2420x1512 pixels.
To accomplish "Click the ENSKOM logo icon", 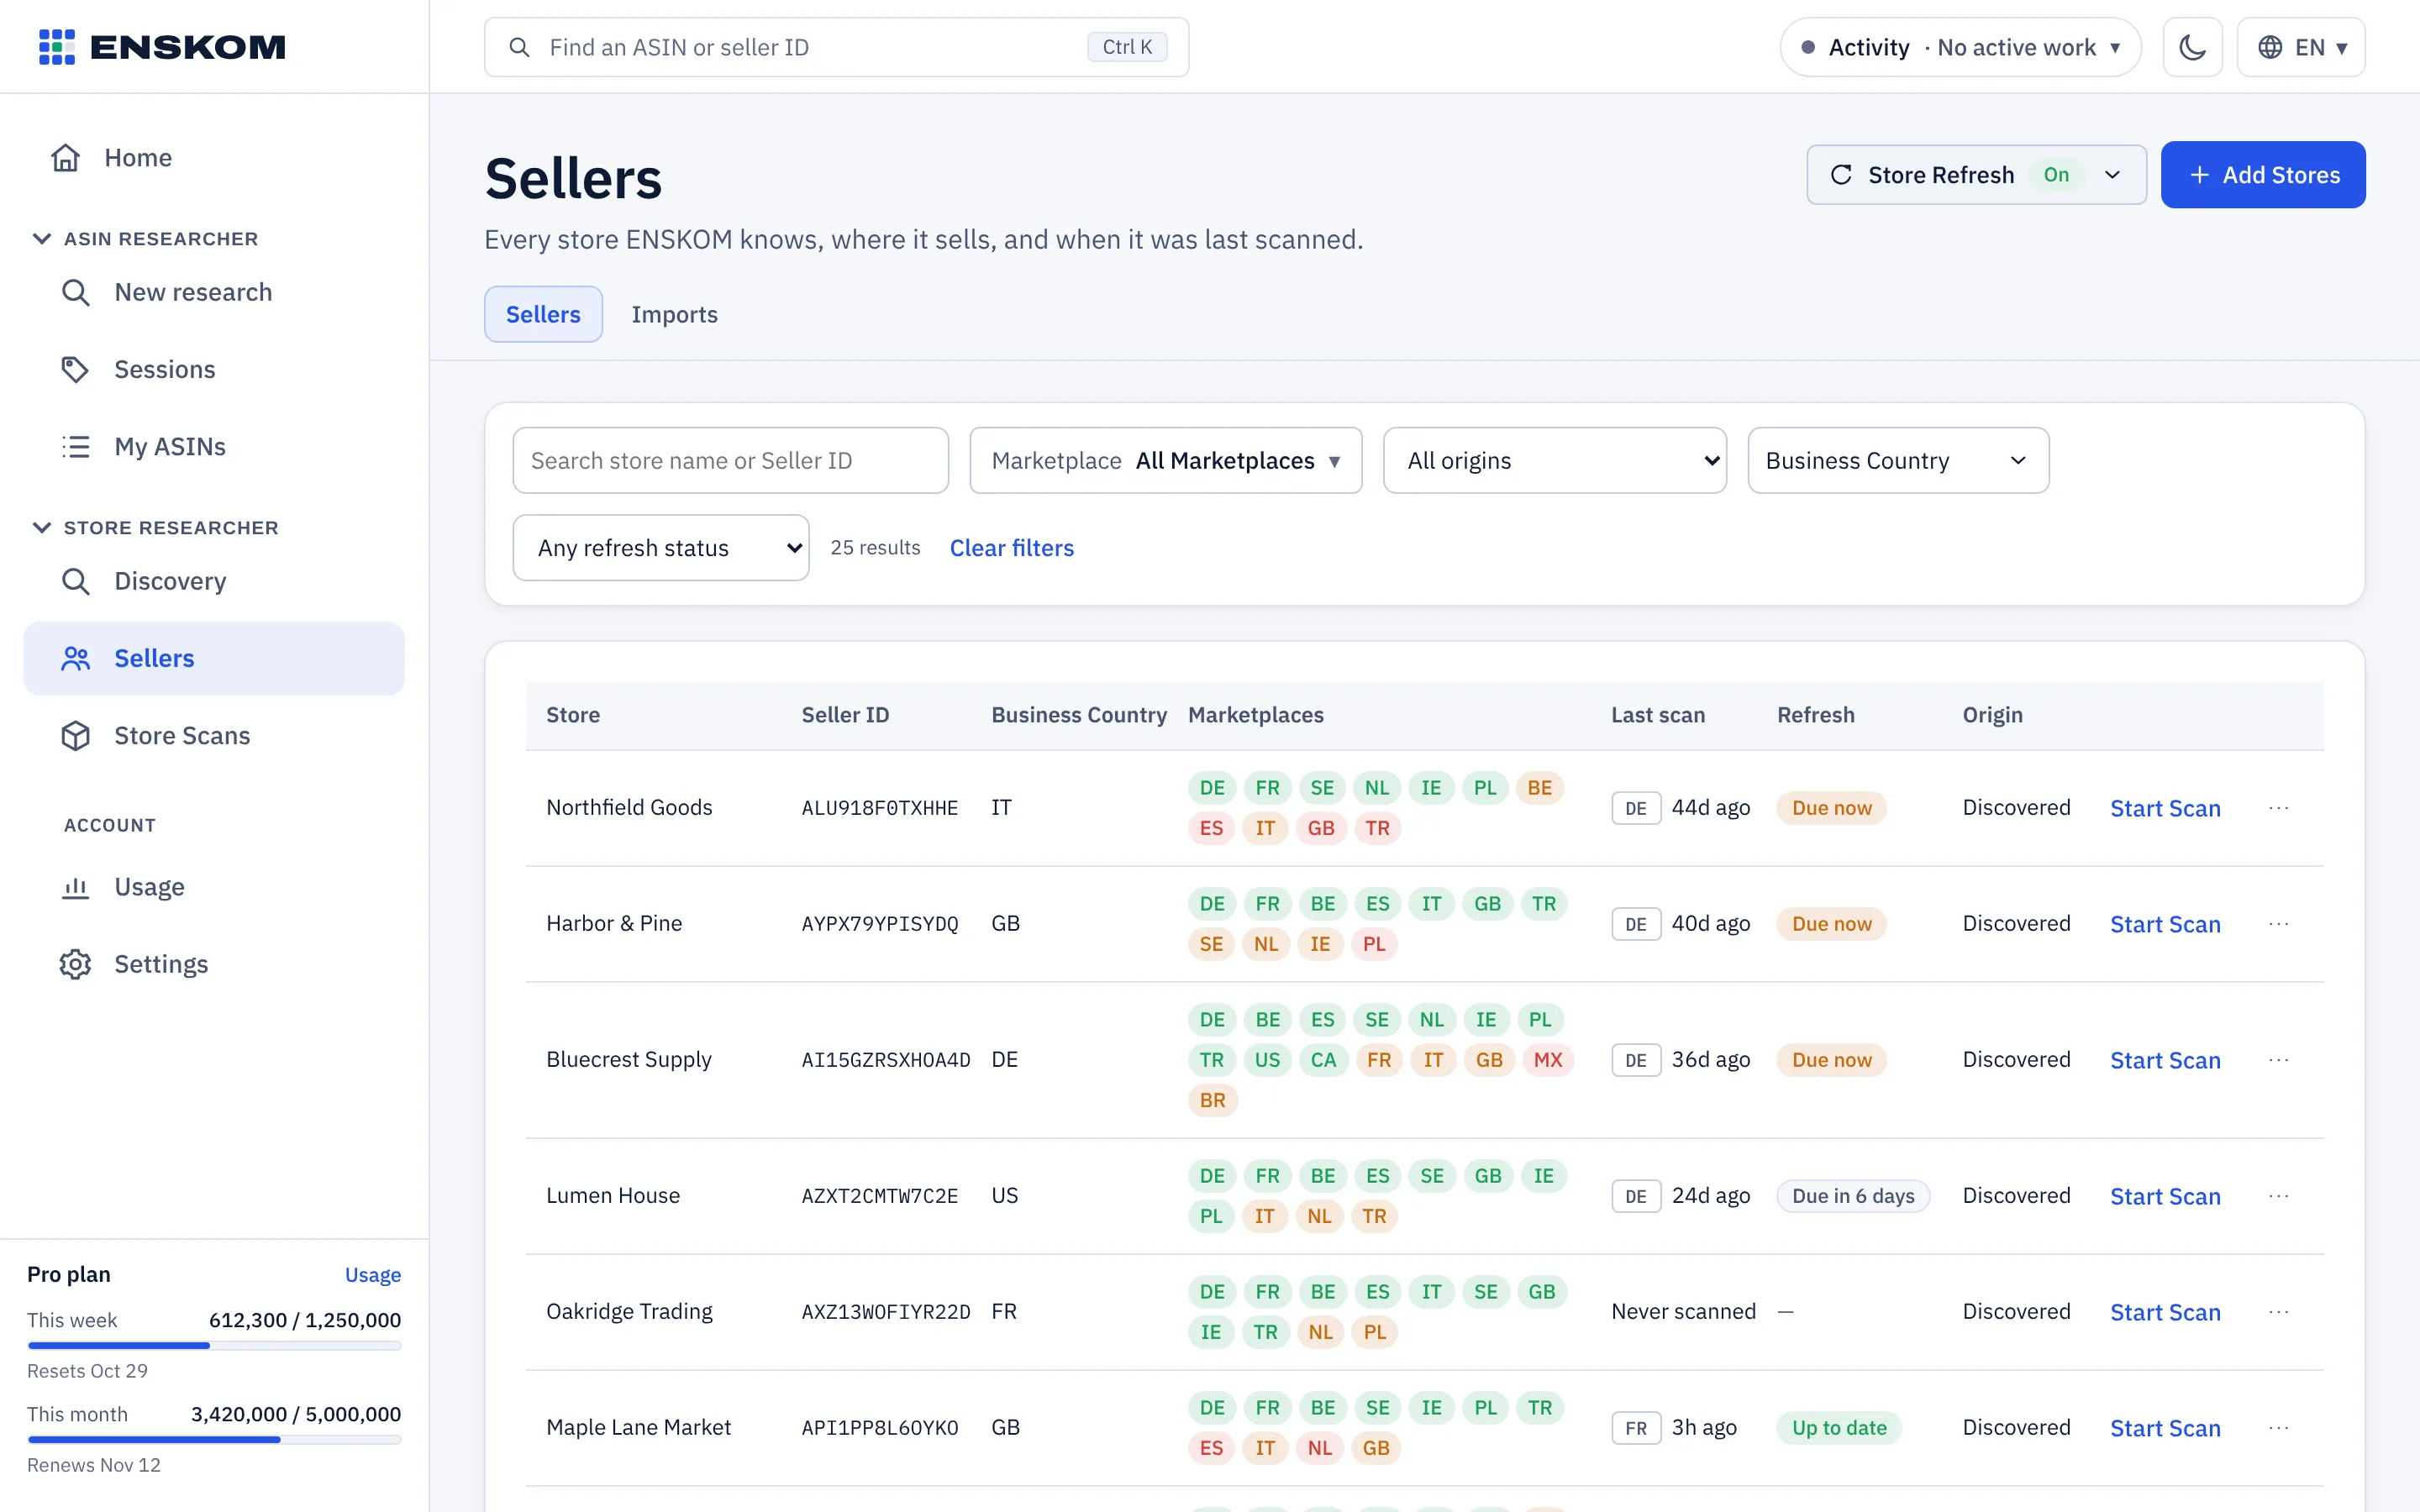I will tap(57, 47).
